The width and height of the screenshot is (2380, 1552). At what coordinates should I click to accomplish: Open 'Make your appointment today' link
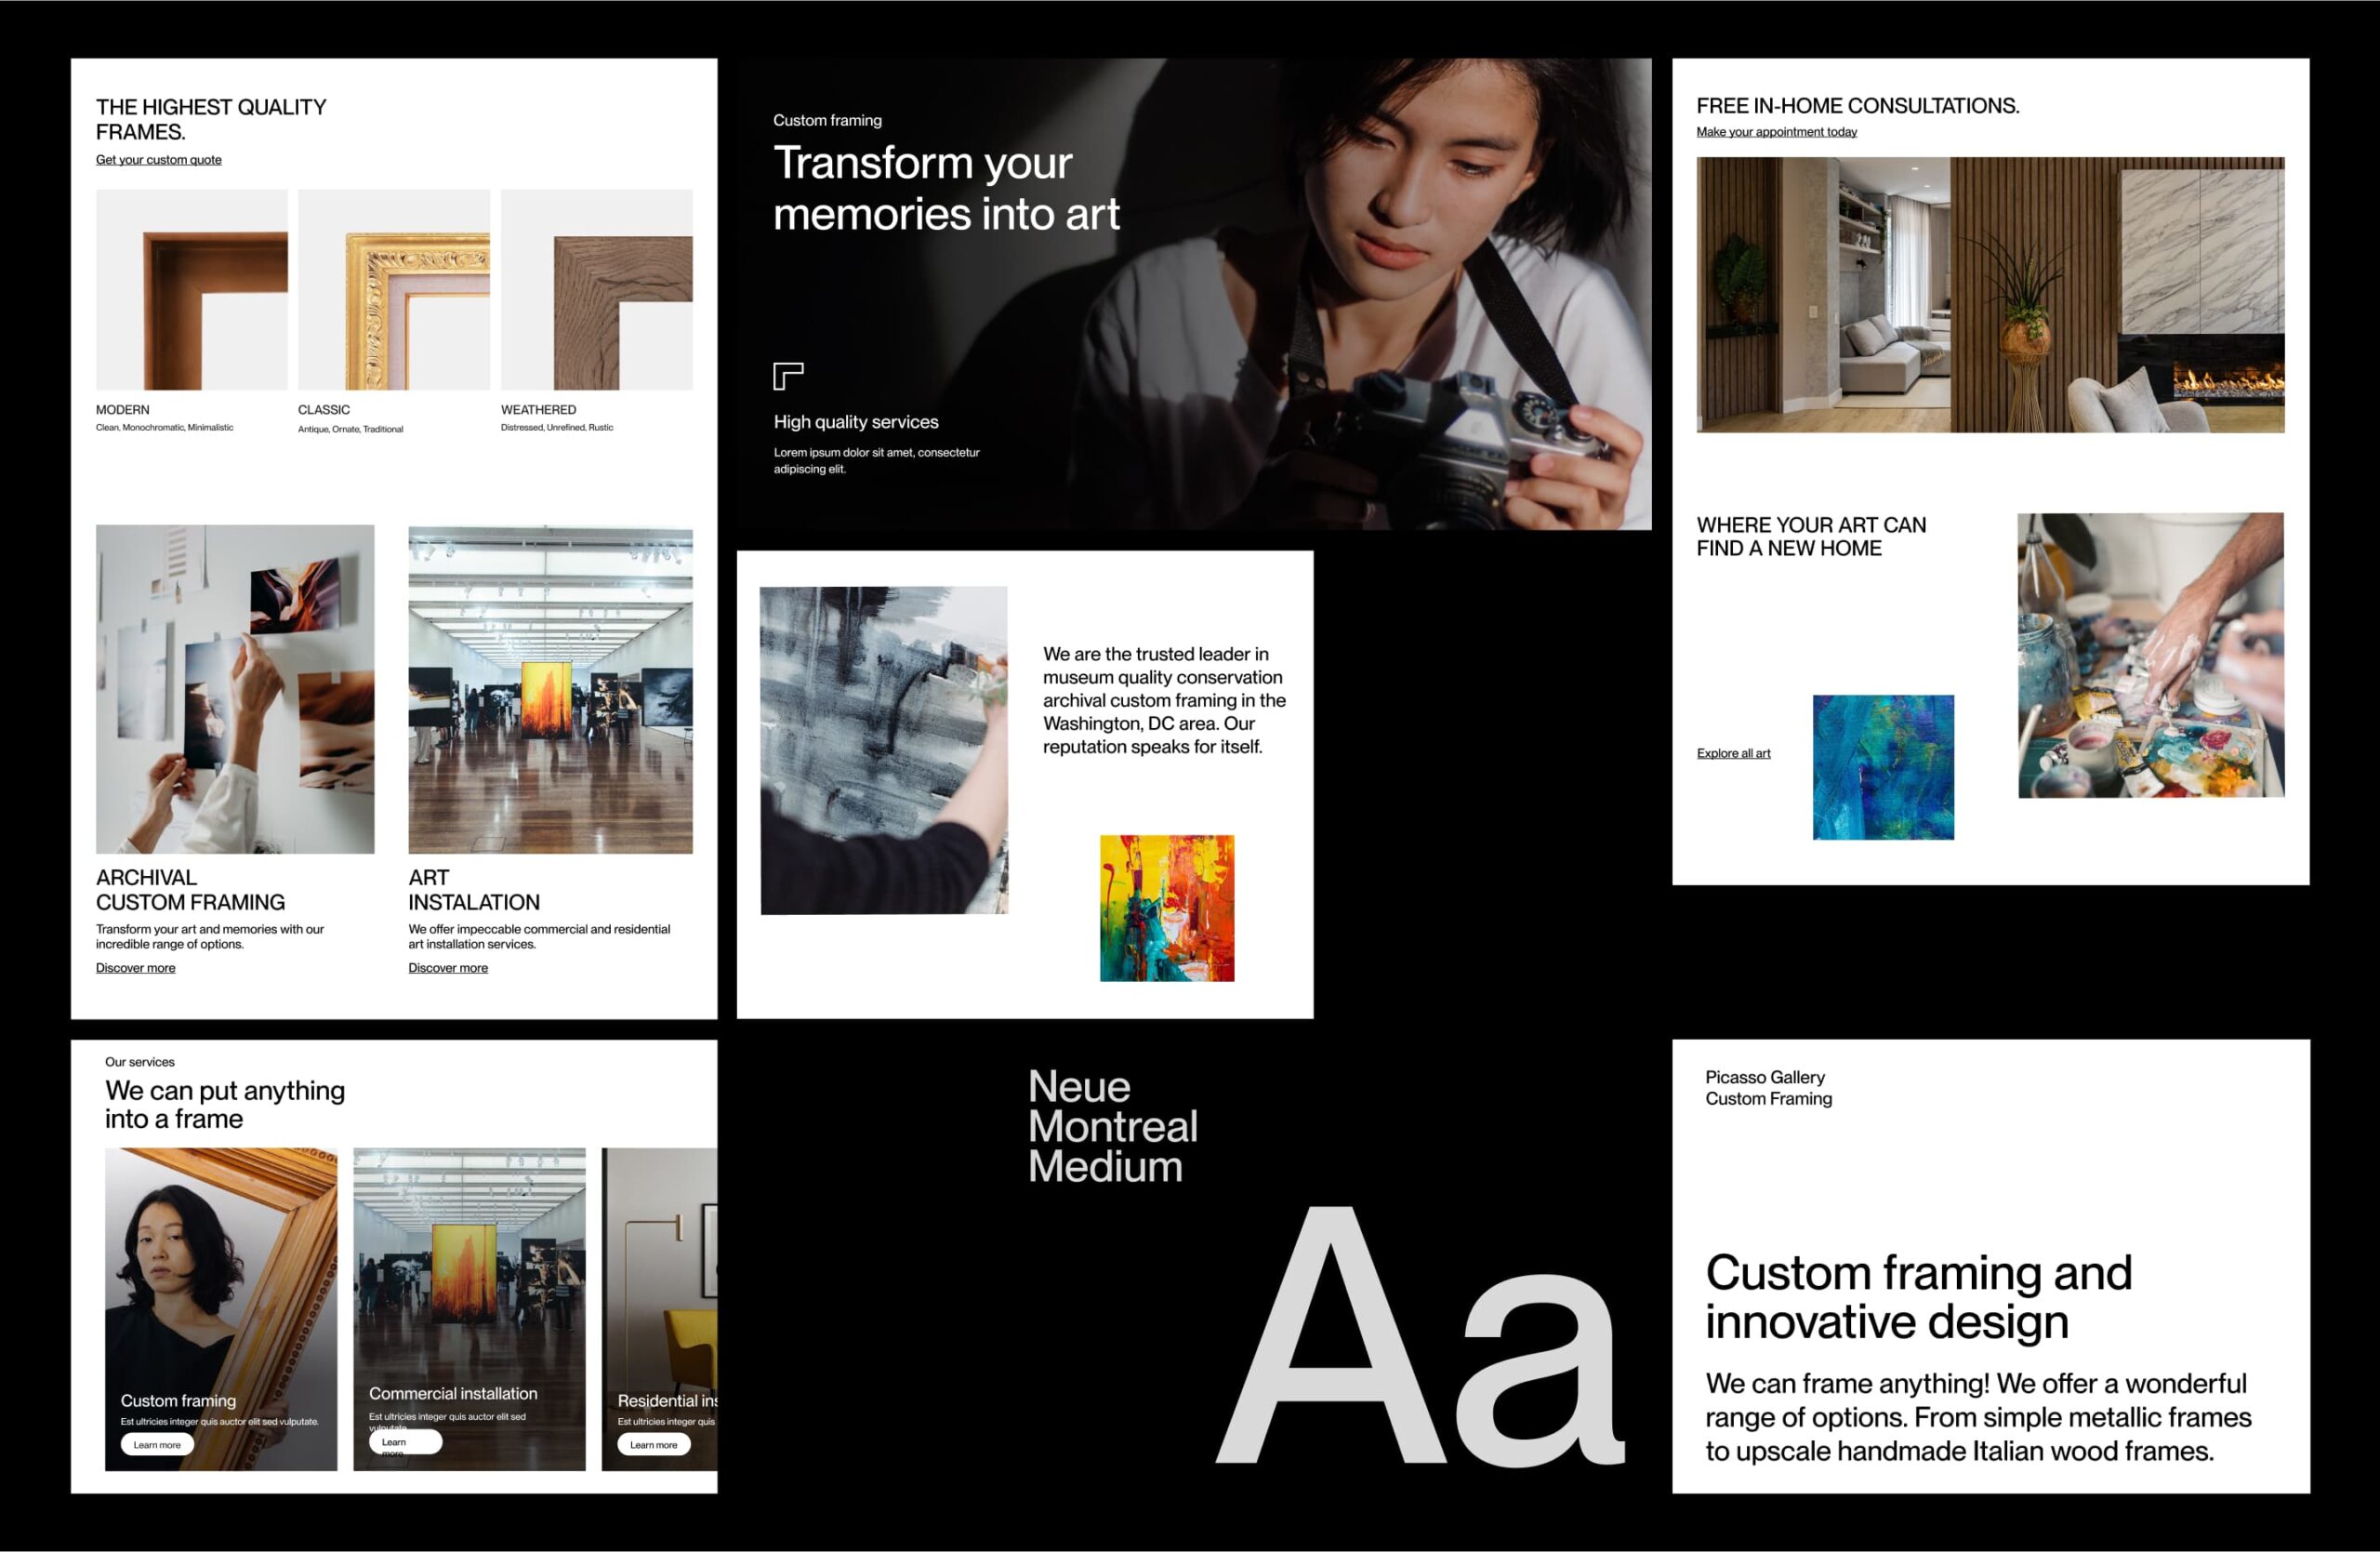(1776, 132)
